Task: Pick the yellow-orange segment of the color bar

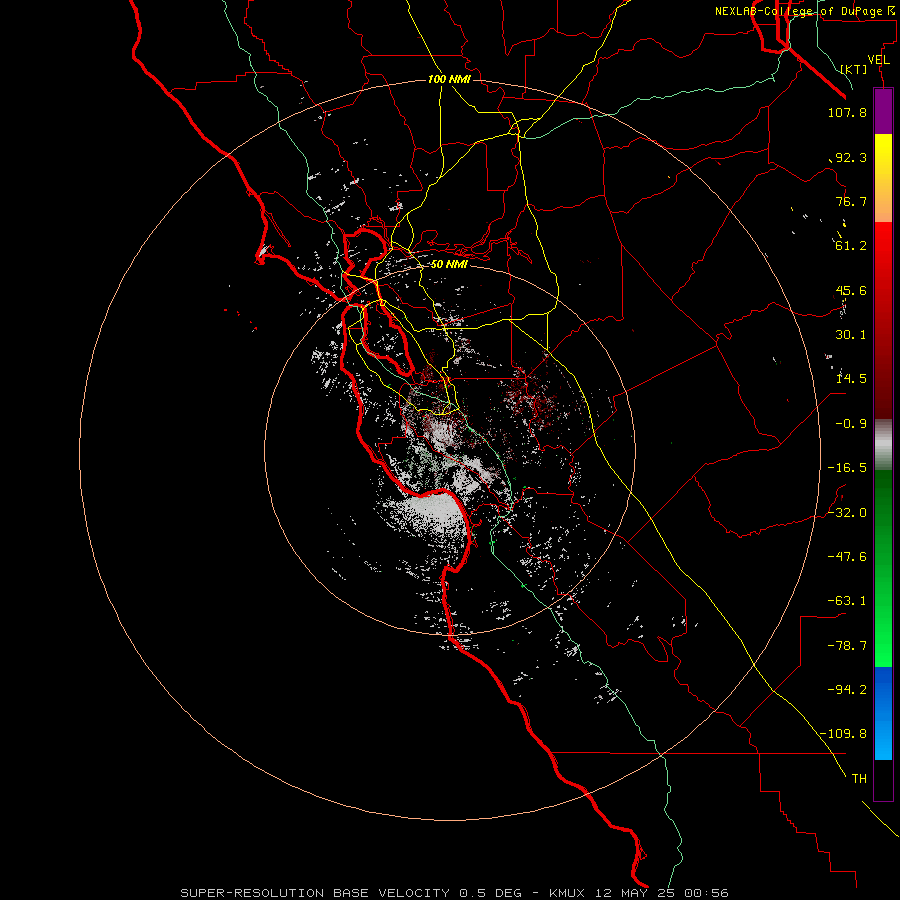Action: [x=883, y=178]
